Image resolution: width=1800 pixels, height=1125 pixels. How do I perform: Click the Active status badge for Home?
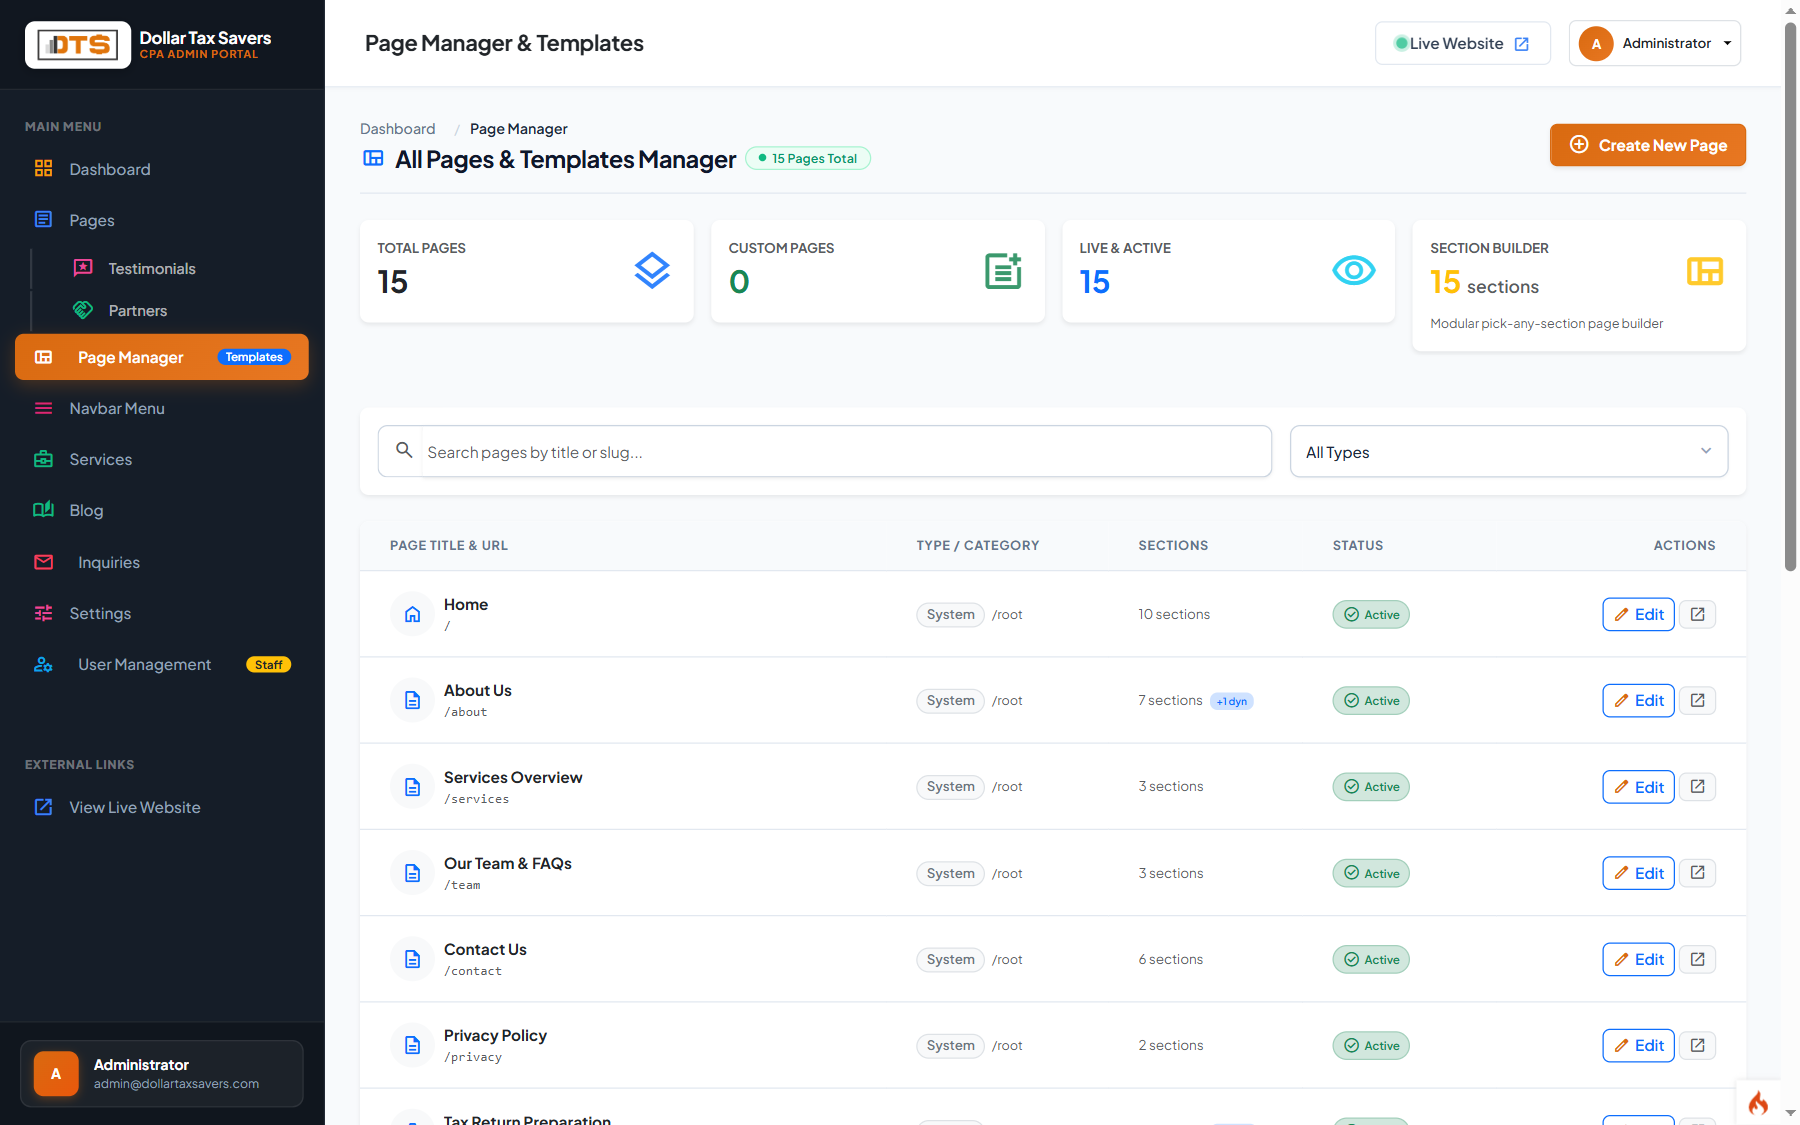coord(1371,614)
